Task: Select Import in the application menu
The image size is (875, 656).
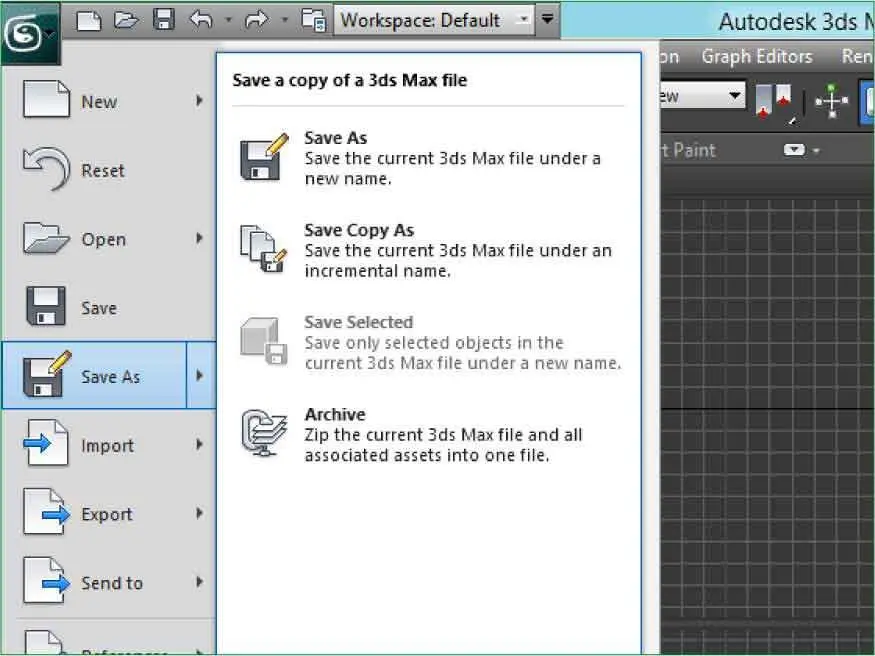Action: coord(109,445)
